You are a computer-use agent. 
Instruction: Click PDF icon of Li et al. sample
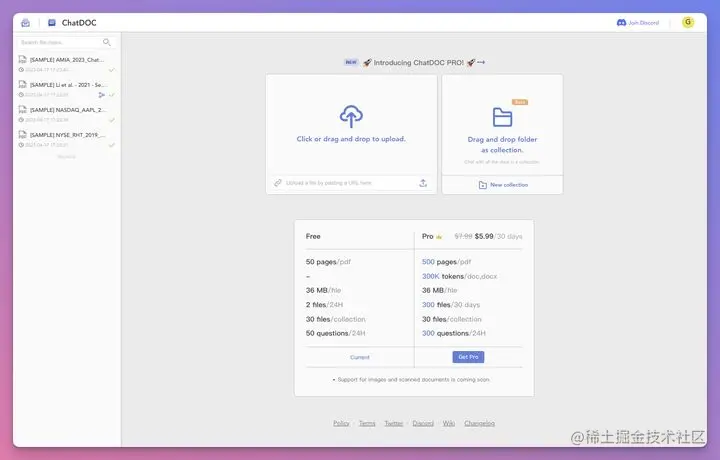[22, 84]
